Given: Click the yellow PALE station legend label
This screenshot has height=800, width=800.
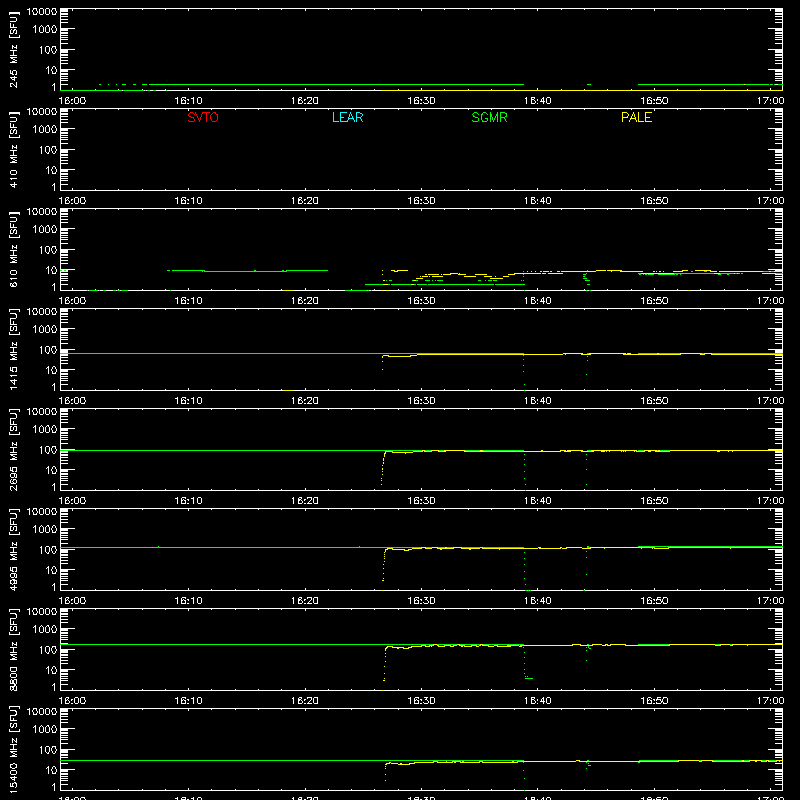Looking at the screenshot, I should [x=636, y=117].
